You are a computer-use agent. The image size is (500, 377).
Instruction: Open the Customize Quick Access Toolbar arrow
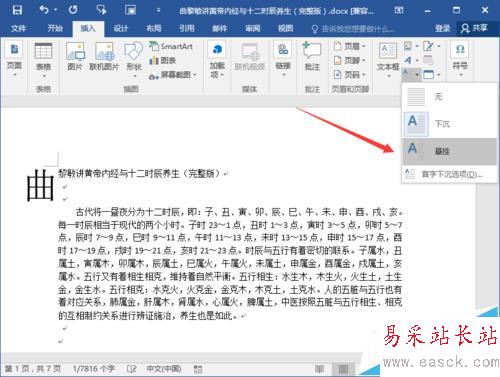(x=158, y=11)
